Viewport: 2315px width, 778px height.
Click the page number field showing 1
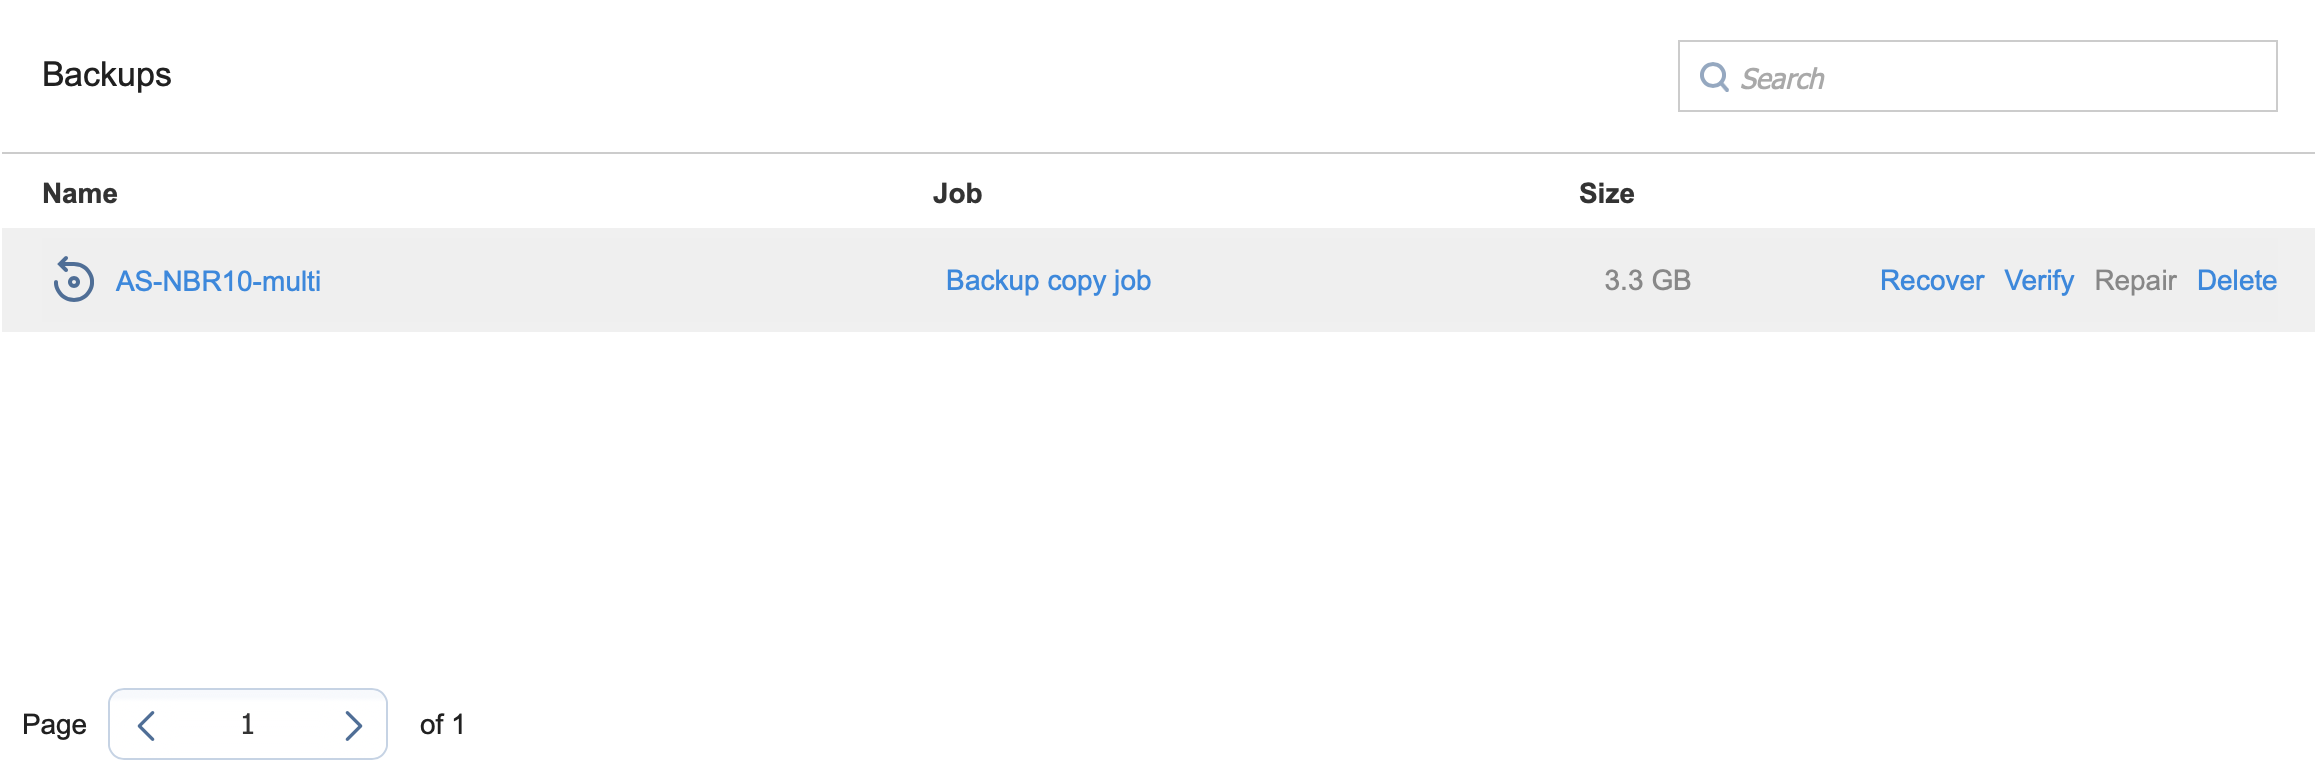click(248, 725)
